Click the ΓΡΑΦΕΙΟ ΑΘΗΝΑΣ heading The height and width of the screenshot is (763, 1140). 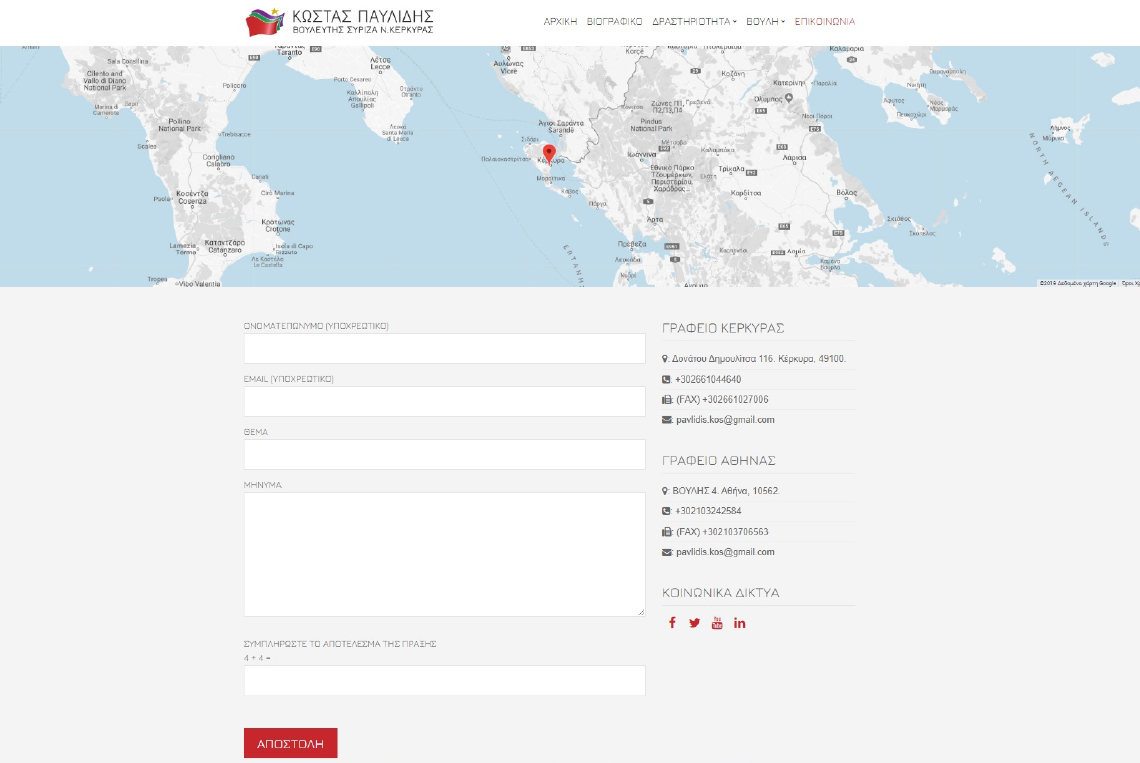718,460
